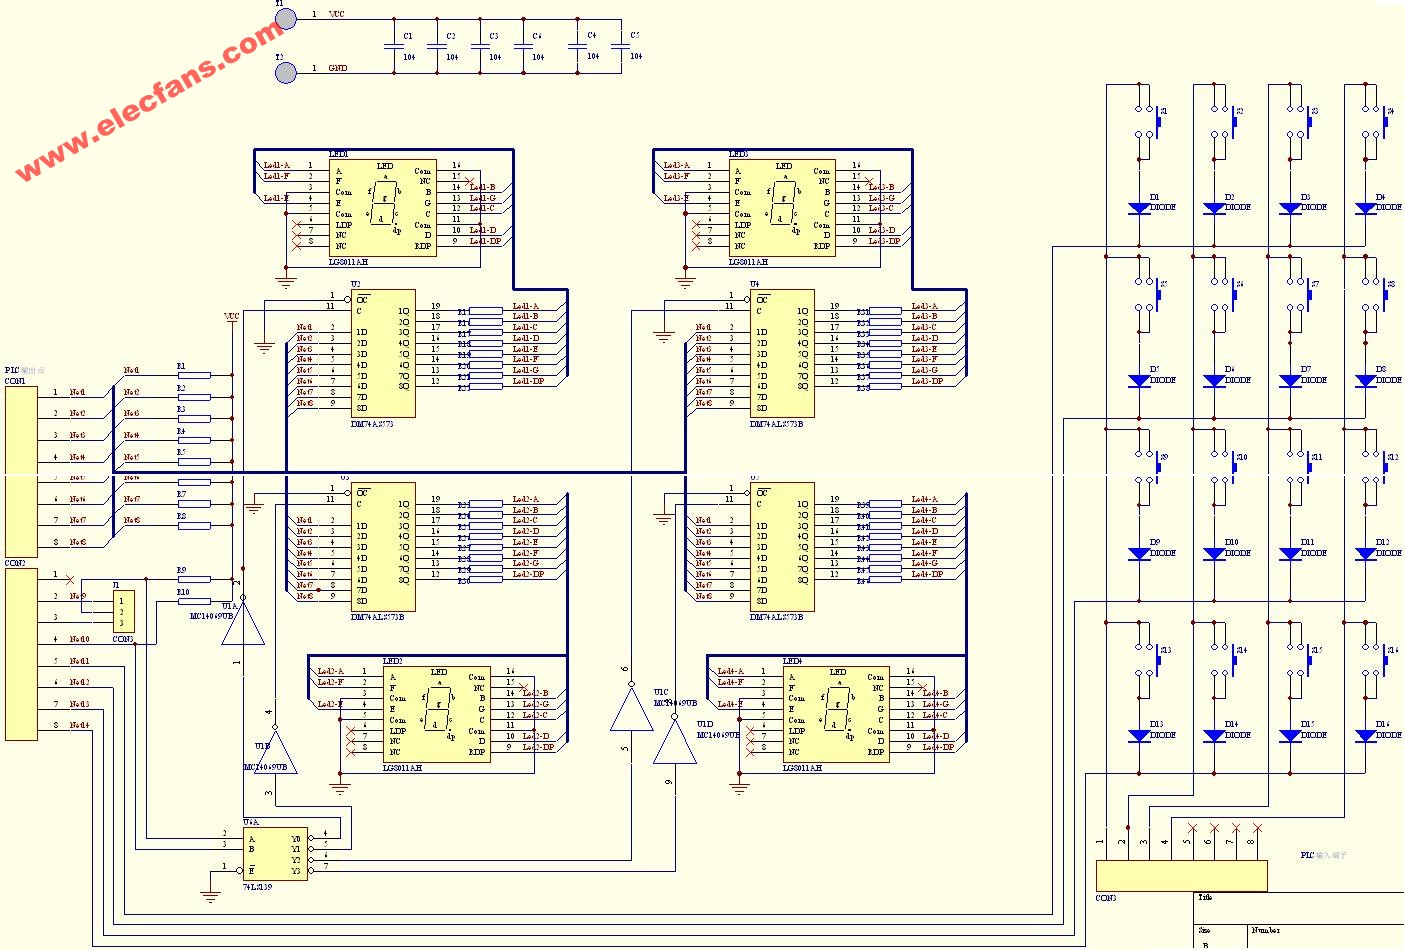Select the CON1 connector block
The height and width of the screenshot is (950, 1405).
pos(21,471)
